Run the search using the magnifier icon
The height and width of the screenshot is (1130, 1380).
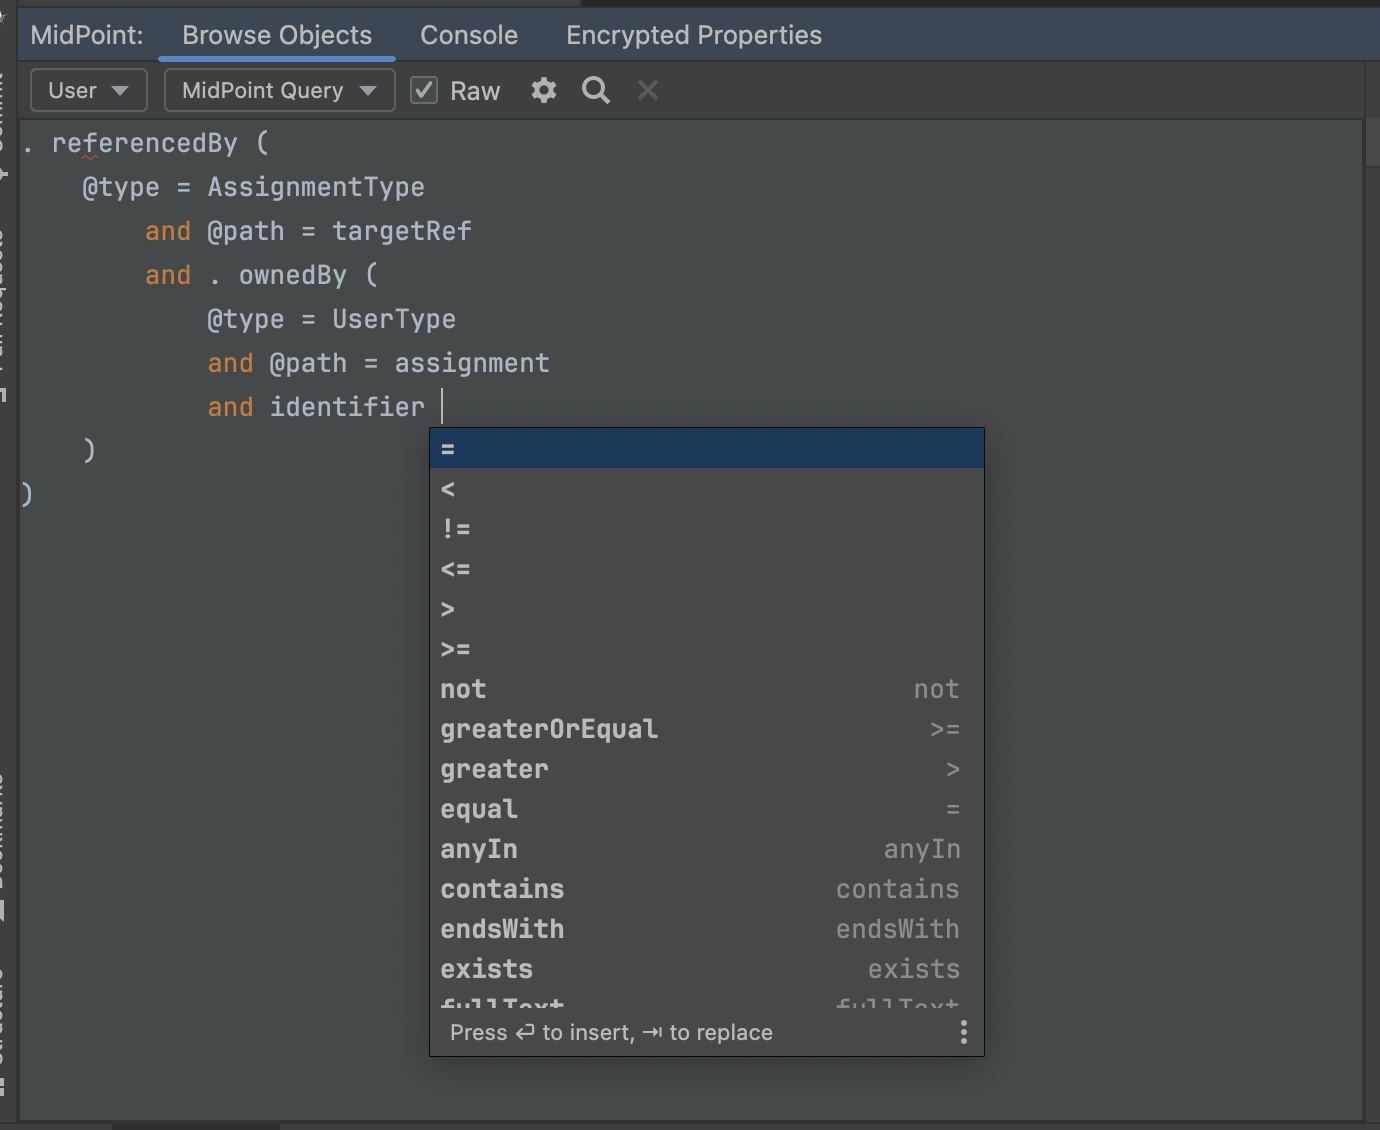[595, 90]
